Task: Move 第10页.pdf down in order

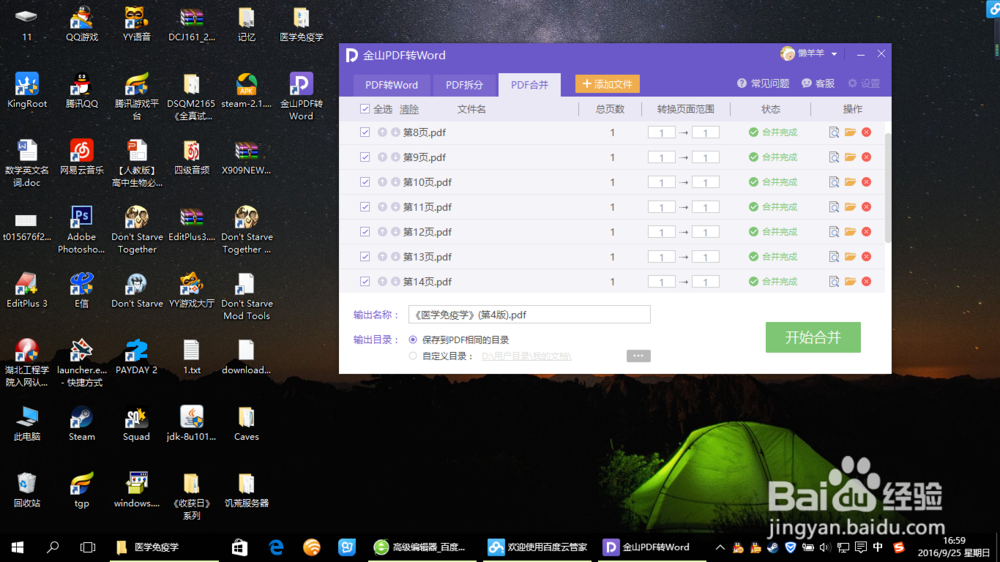Action: pos(395,182)
